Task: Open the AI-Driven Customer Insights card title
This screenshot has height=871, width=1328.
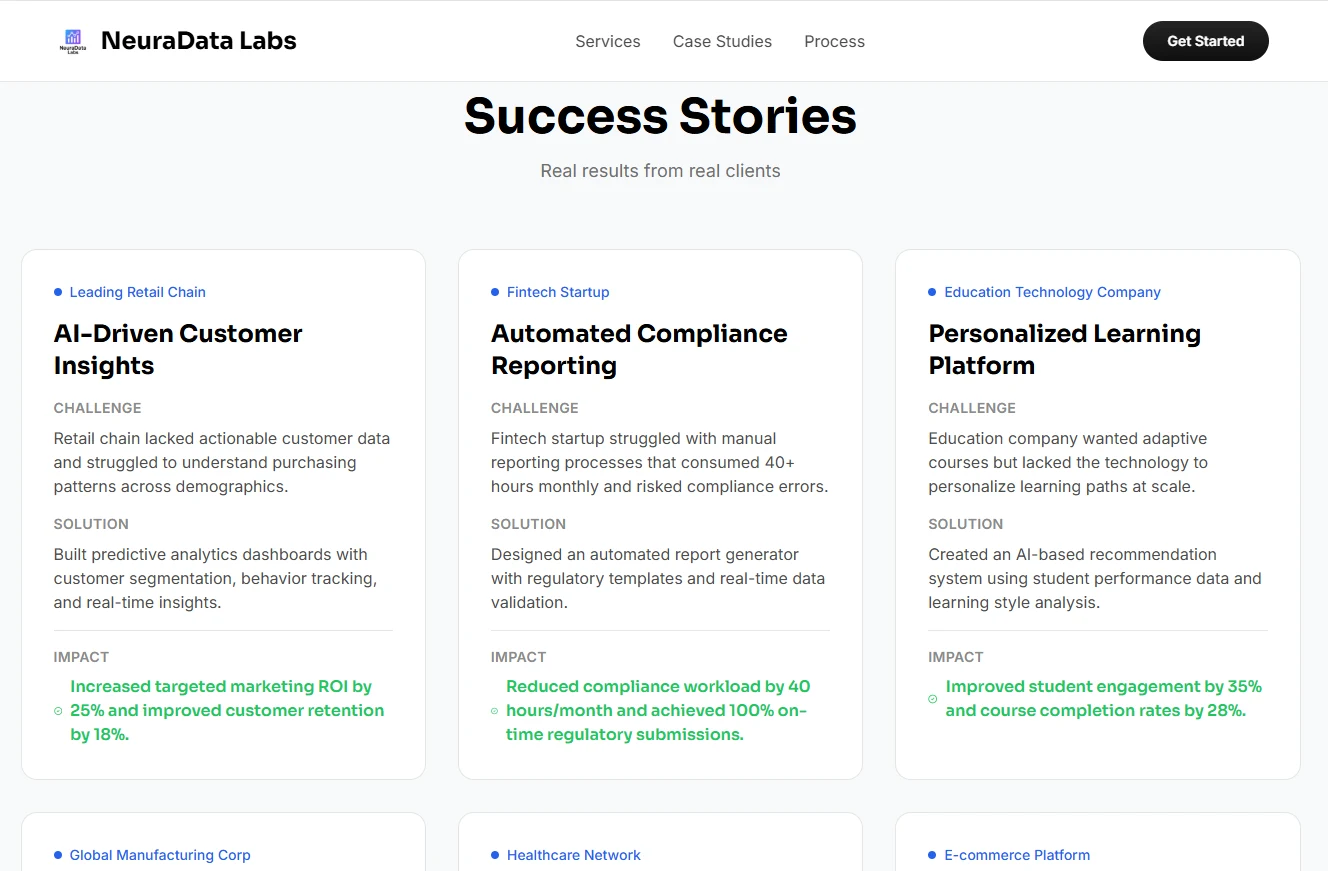Action: coord(178,349)
